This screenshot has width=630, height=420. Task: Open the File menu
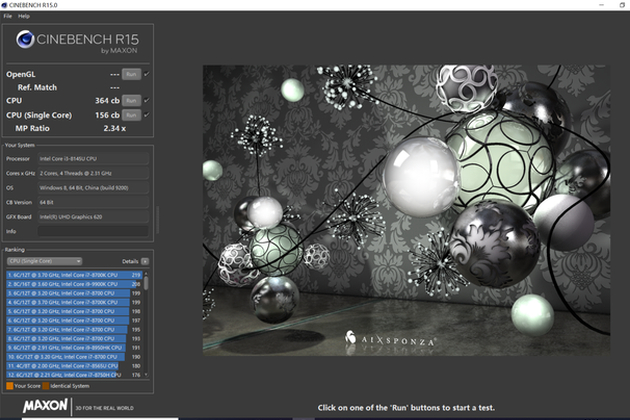click(x=7, y=16)
